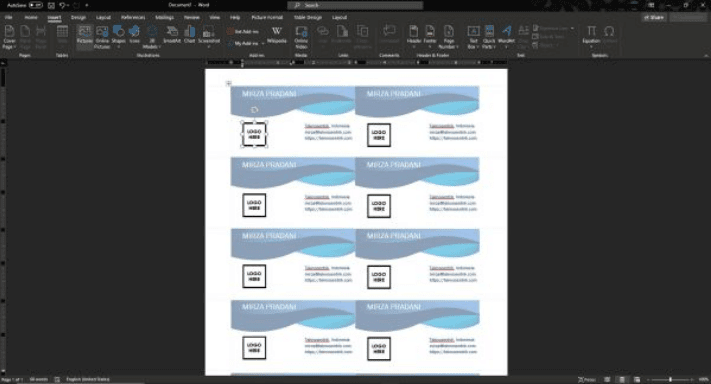Open the Wikipedia add-in
Image resolution: width=711 pixels, height=384 pixels.
277,34
